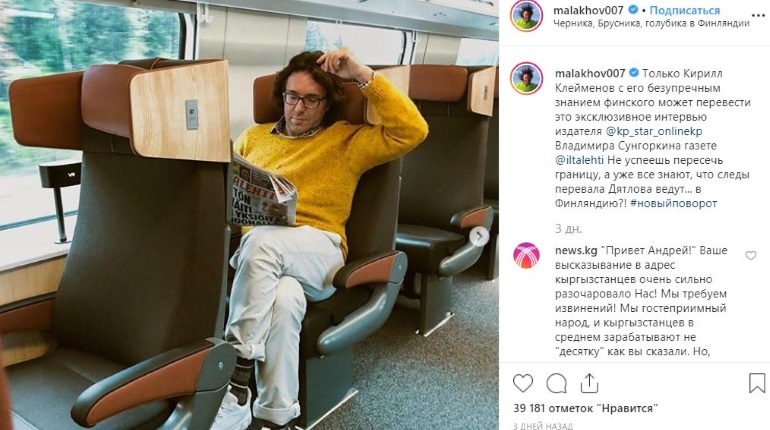Open comments with the speech bubble icon

point(556,383)
